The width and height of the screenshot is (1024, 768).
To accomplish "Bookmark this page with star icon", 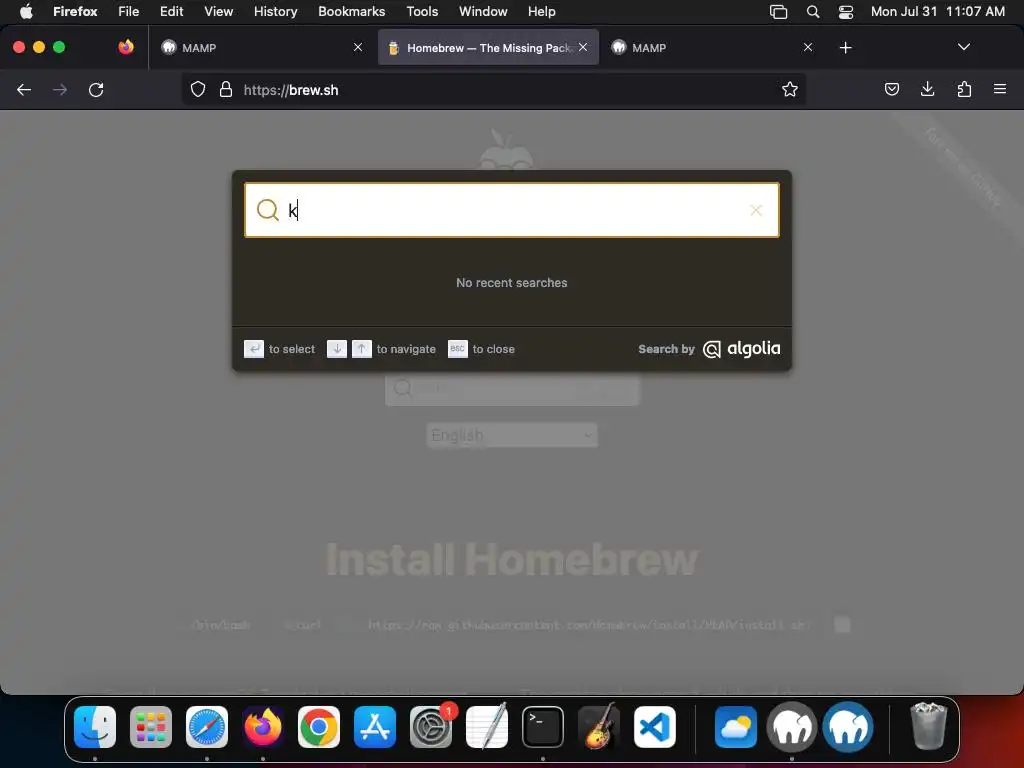I will pyautogui.click(x=790, y=89).
